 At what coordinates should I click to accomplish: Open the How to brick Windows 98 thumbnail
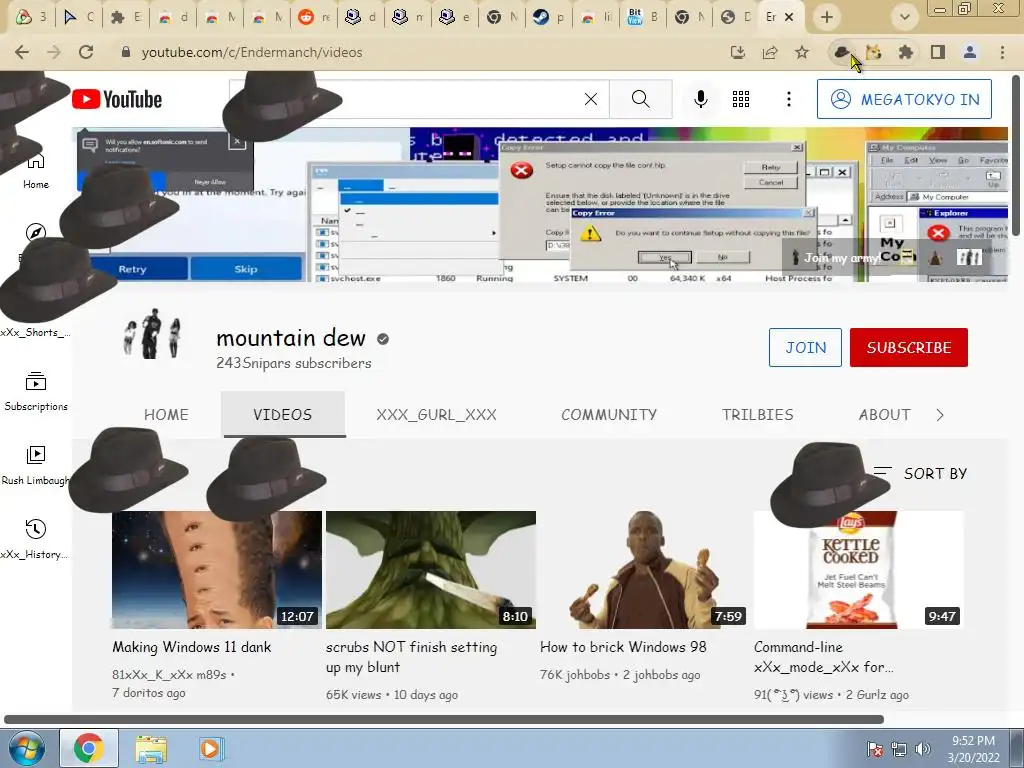(x=645, y=569)
